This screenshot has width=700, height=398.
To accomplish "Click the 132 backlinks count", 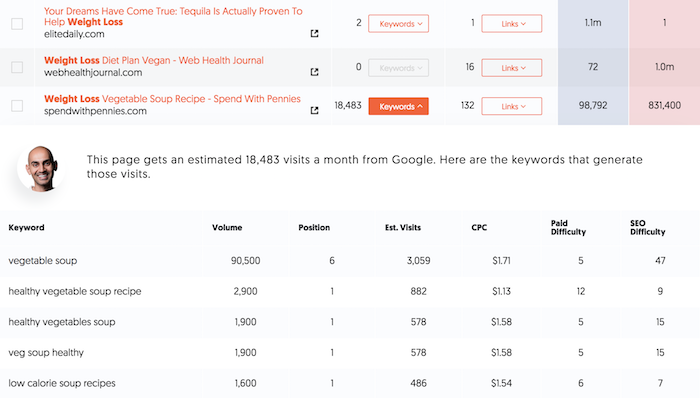I will [467, 105].
